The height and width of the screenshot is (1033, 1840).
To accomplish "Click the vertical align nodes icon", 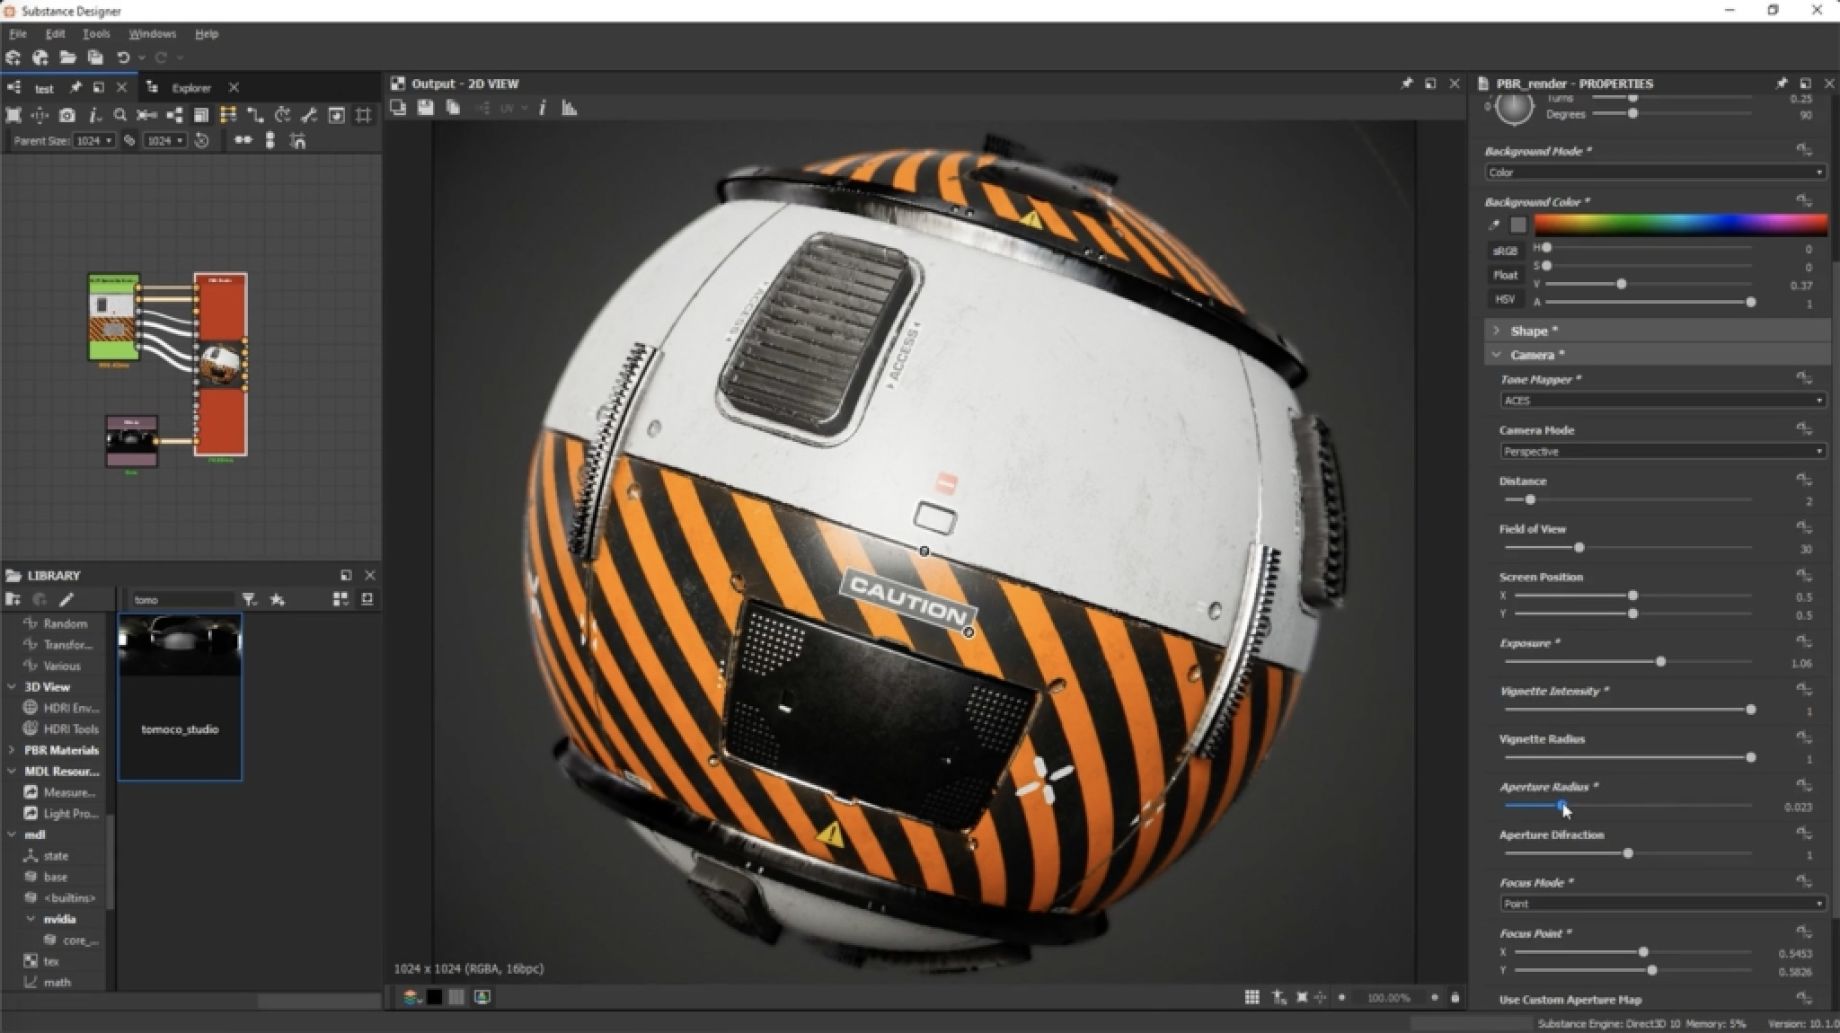I will 270,141.
